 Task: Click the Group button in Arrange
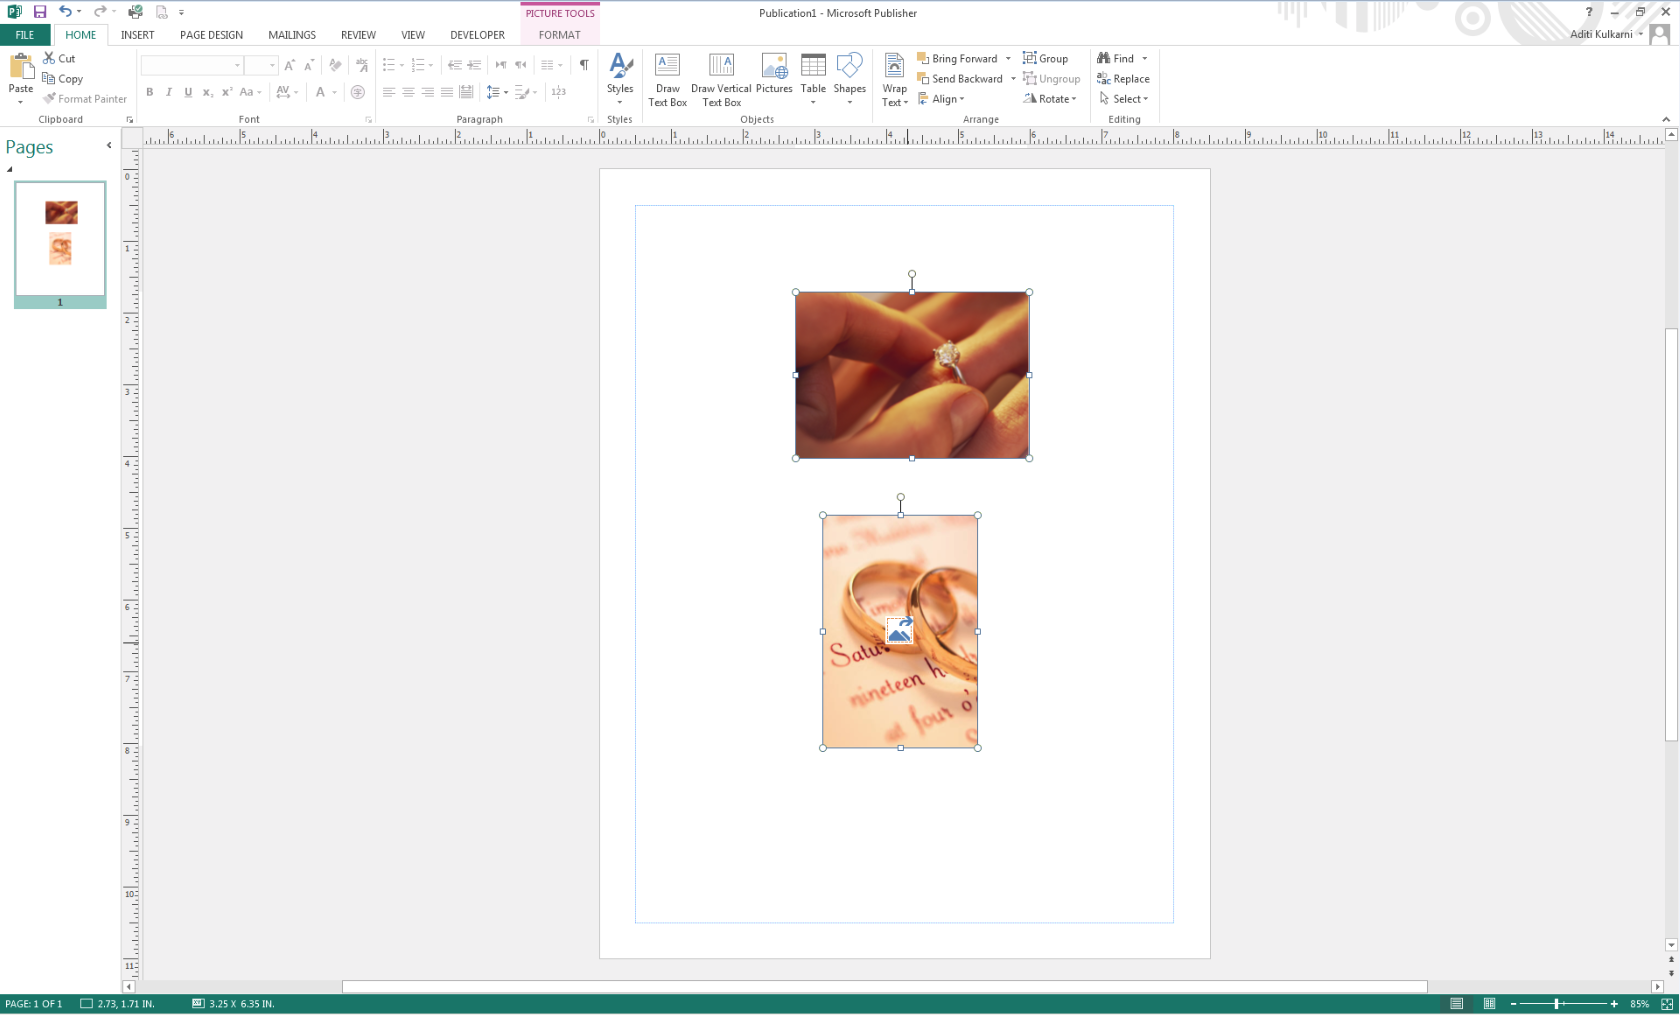[1047, 58]
